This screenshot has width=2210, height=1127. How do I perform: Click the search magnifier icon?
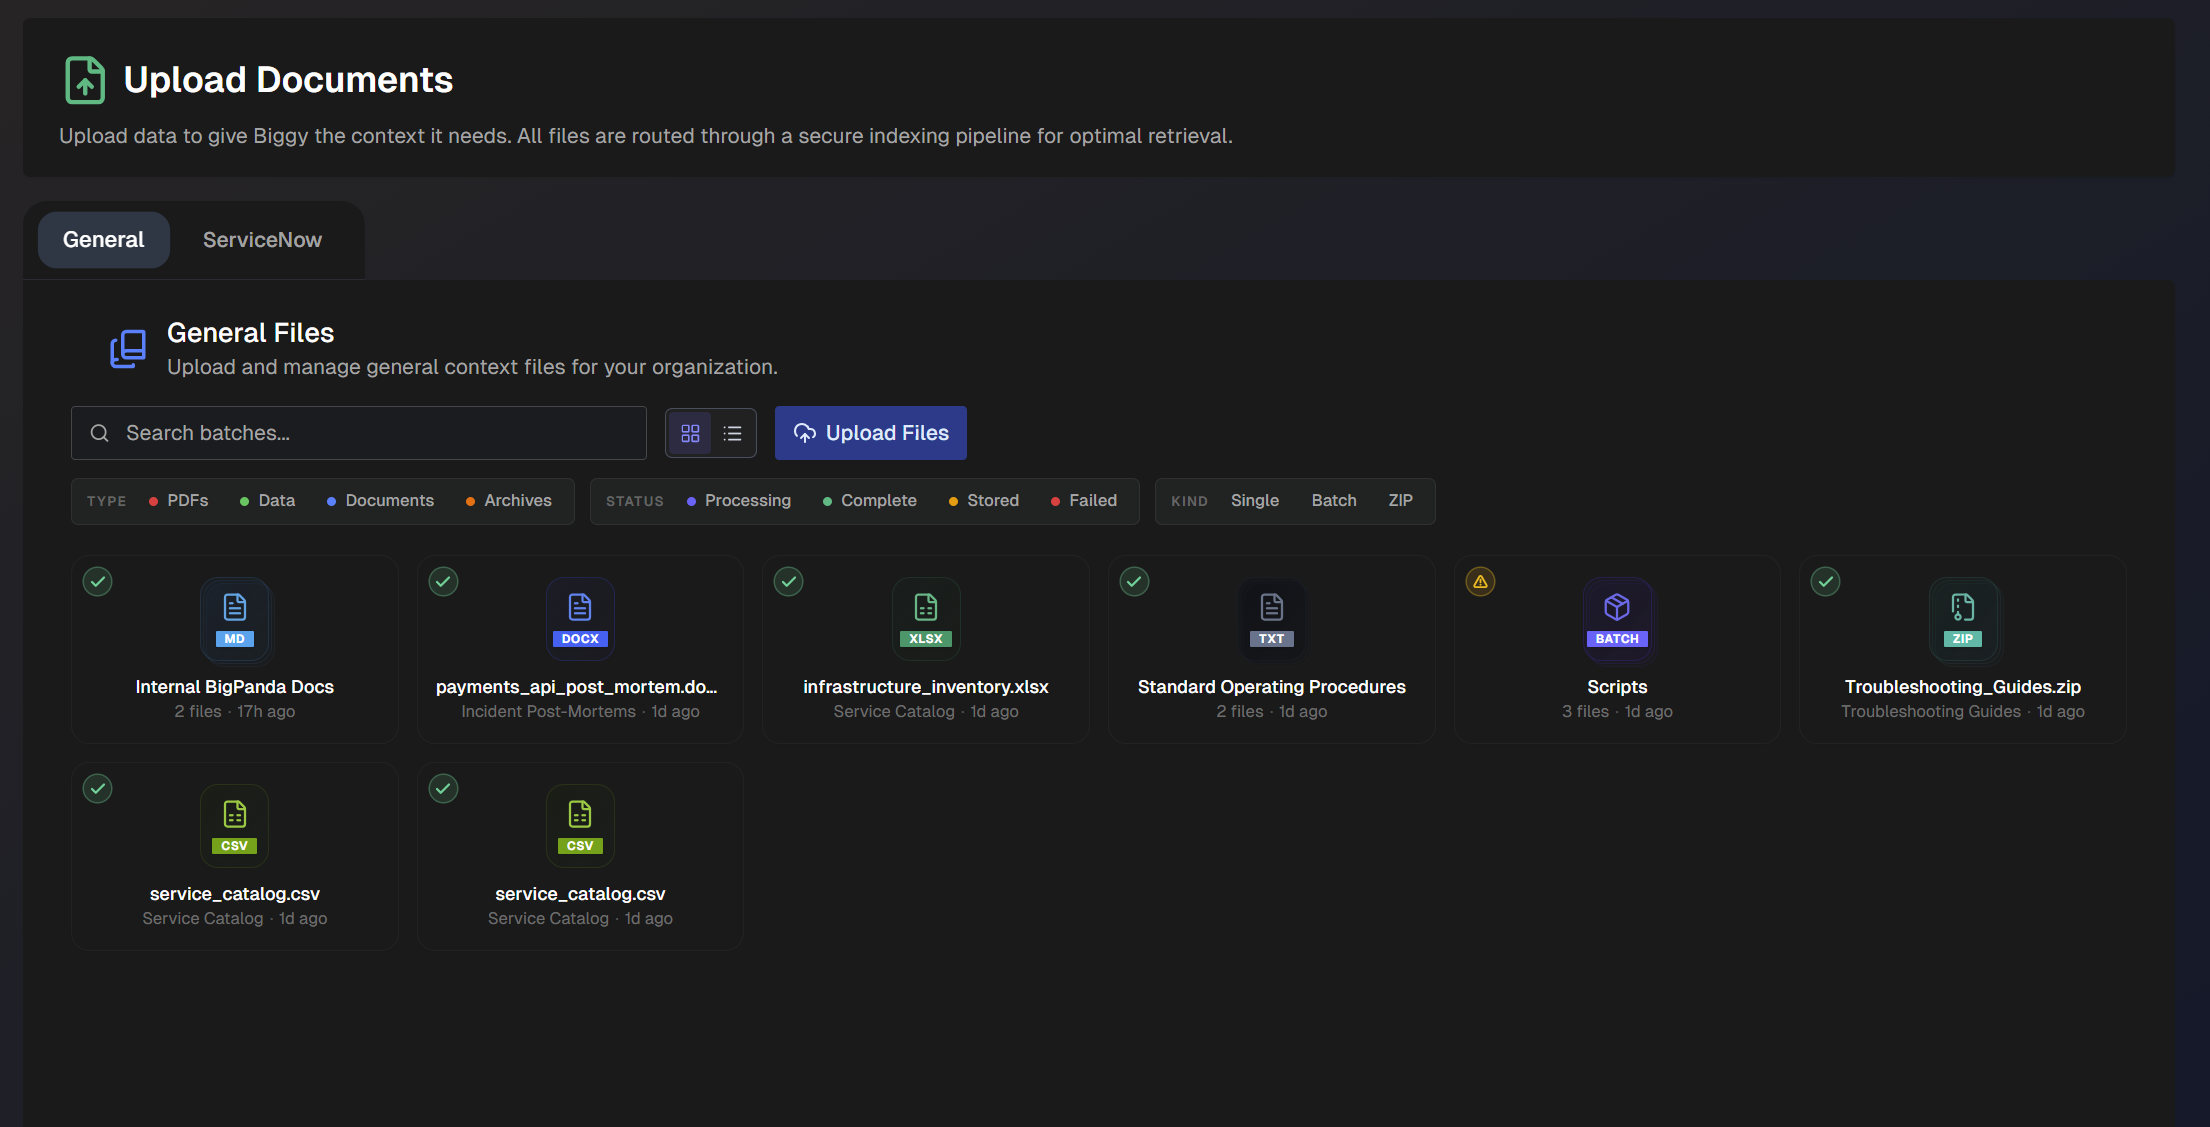(x=100, y=433)
